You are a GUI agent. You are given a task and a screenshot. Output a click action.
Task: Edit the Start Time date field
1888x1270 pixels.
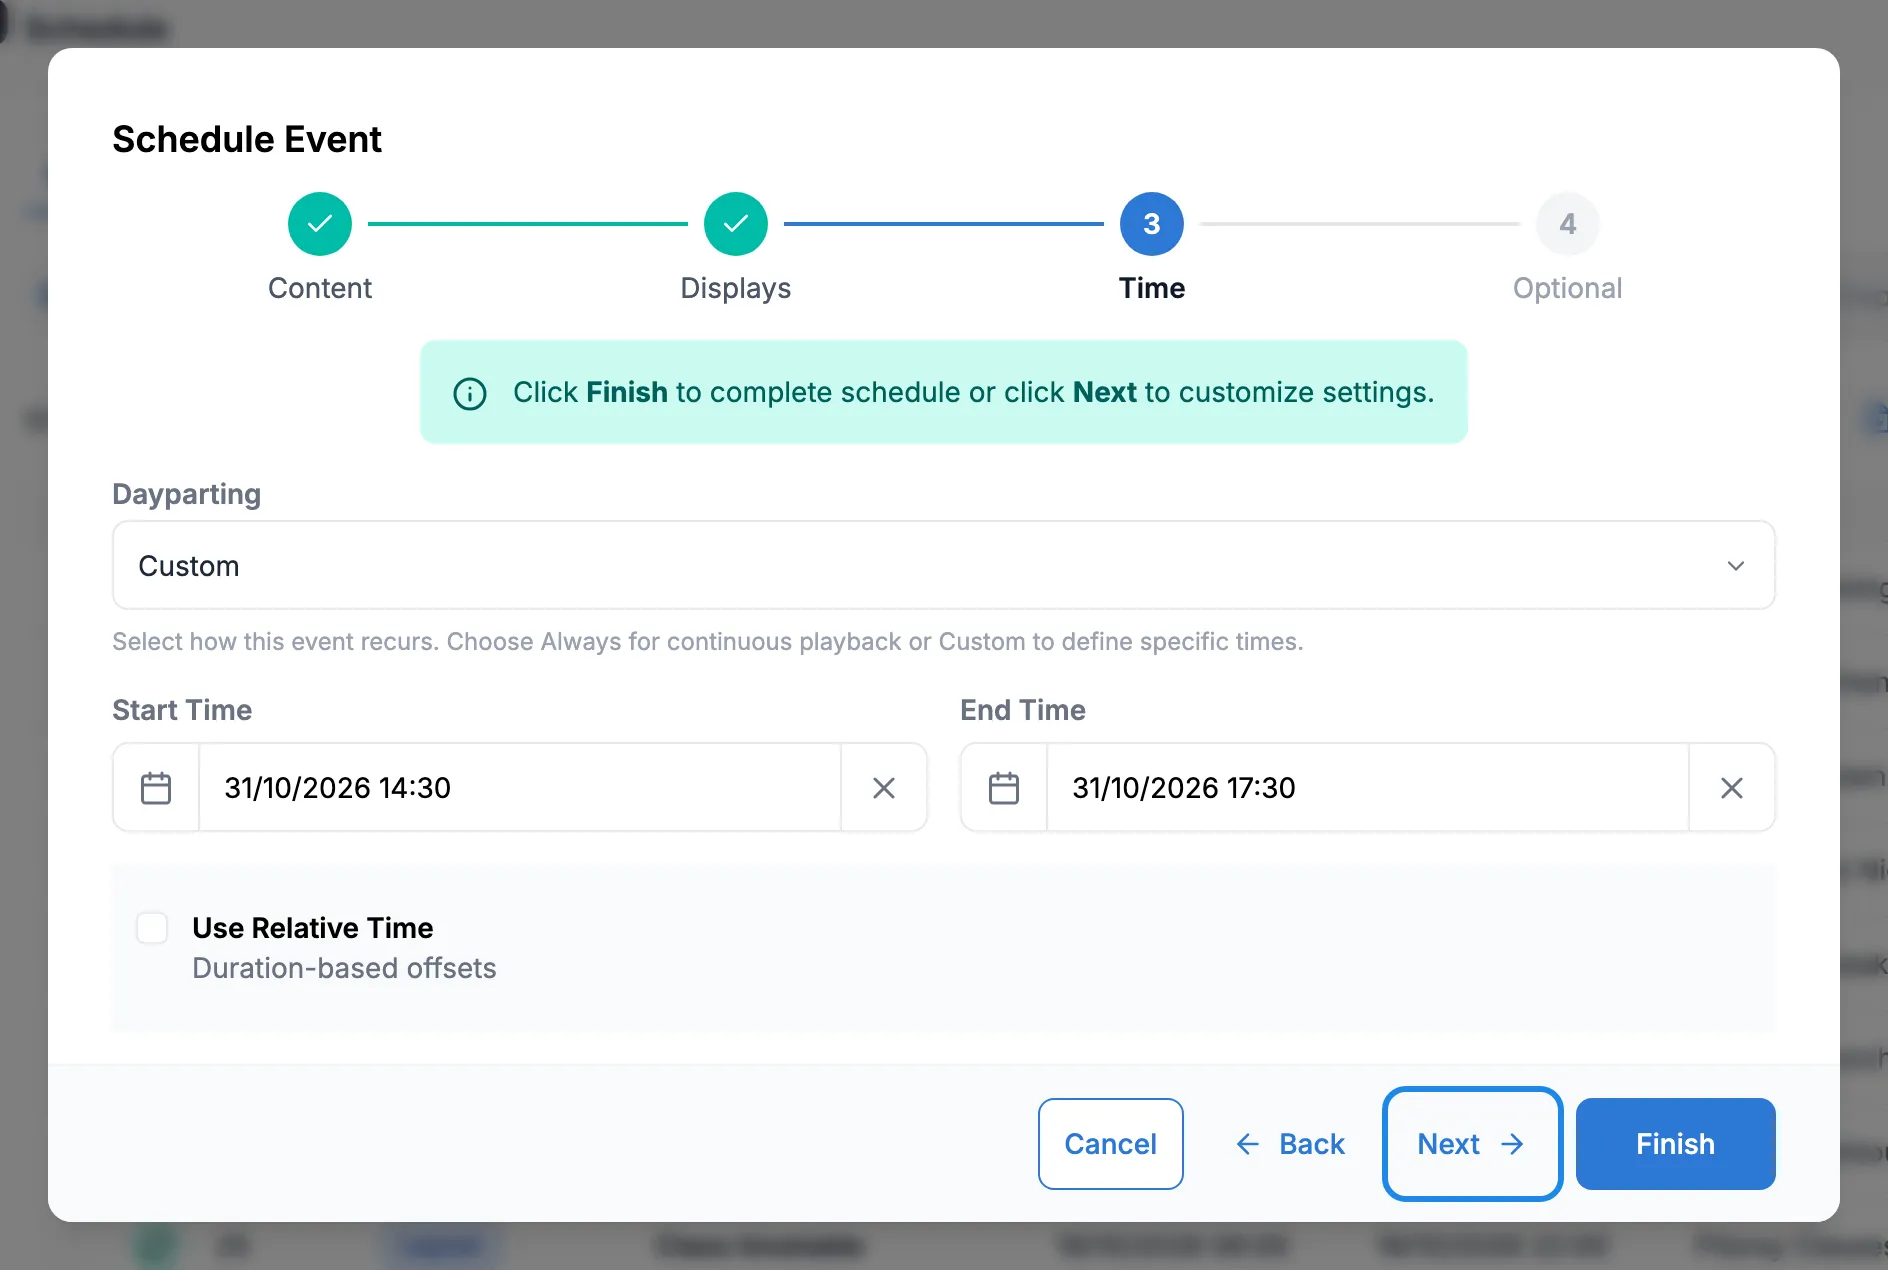click(x=520, y=788)
